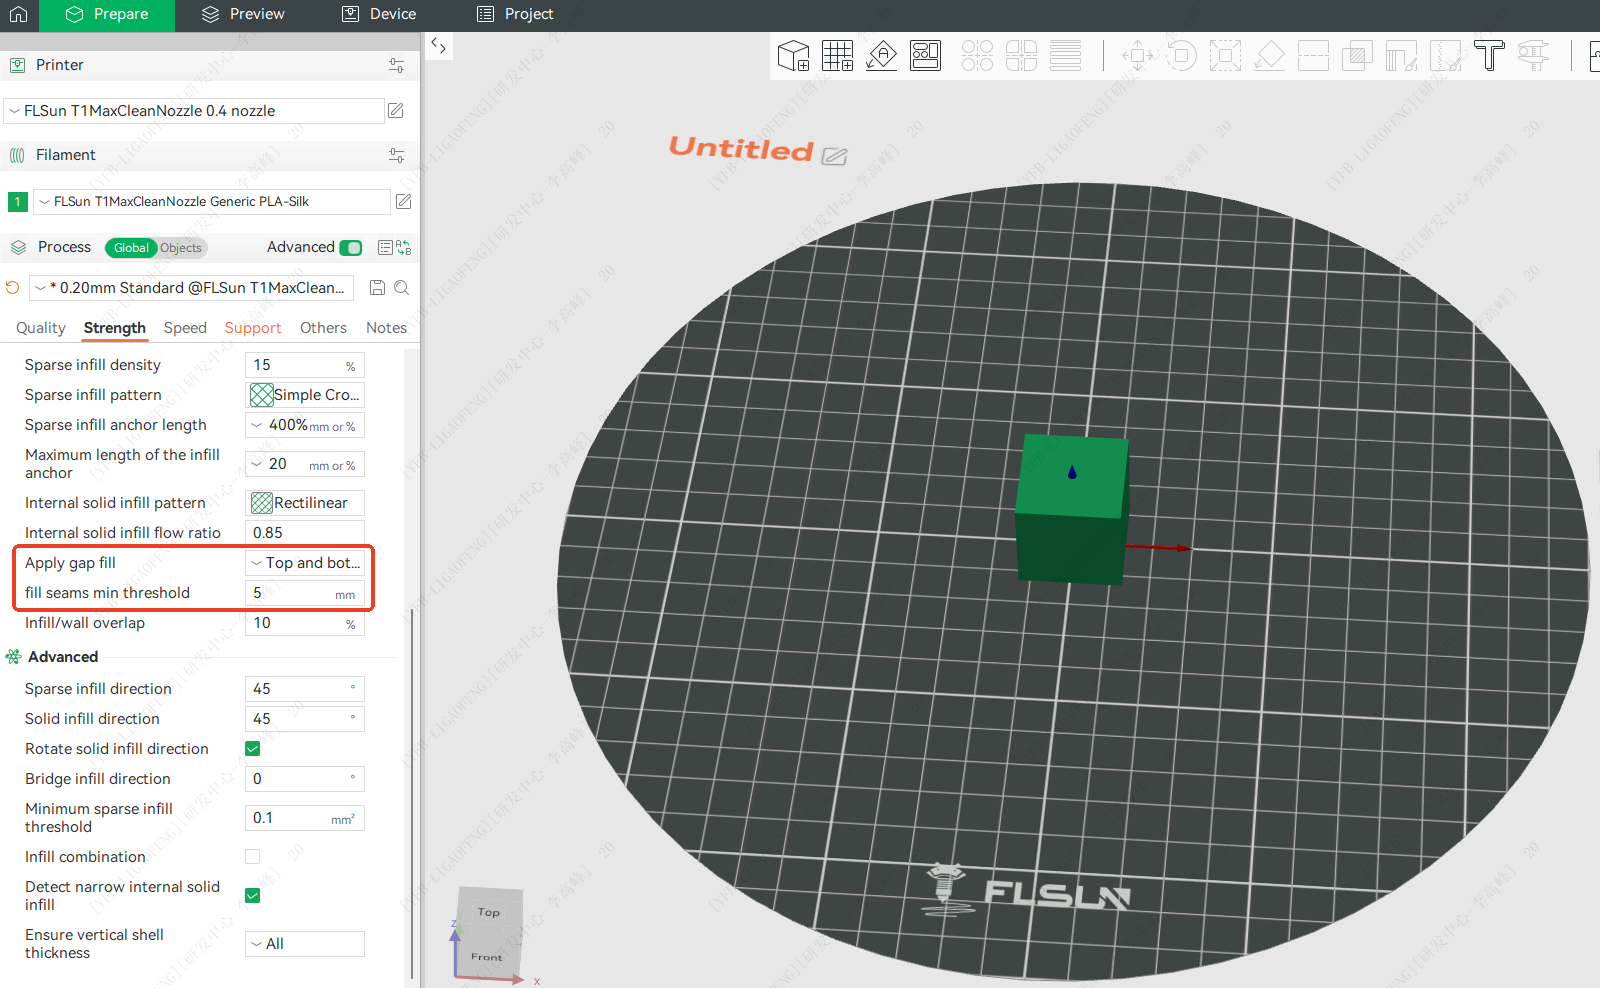This screenshot has height=988, width=1600.
Task: Click the Prepare tab button
Action: [x=107, y=14]
